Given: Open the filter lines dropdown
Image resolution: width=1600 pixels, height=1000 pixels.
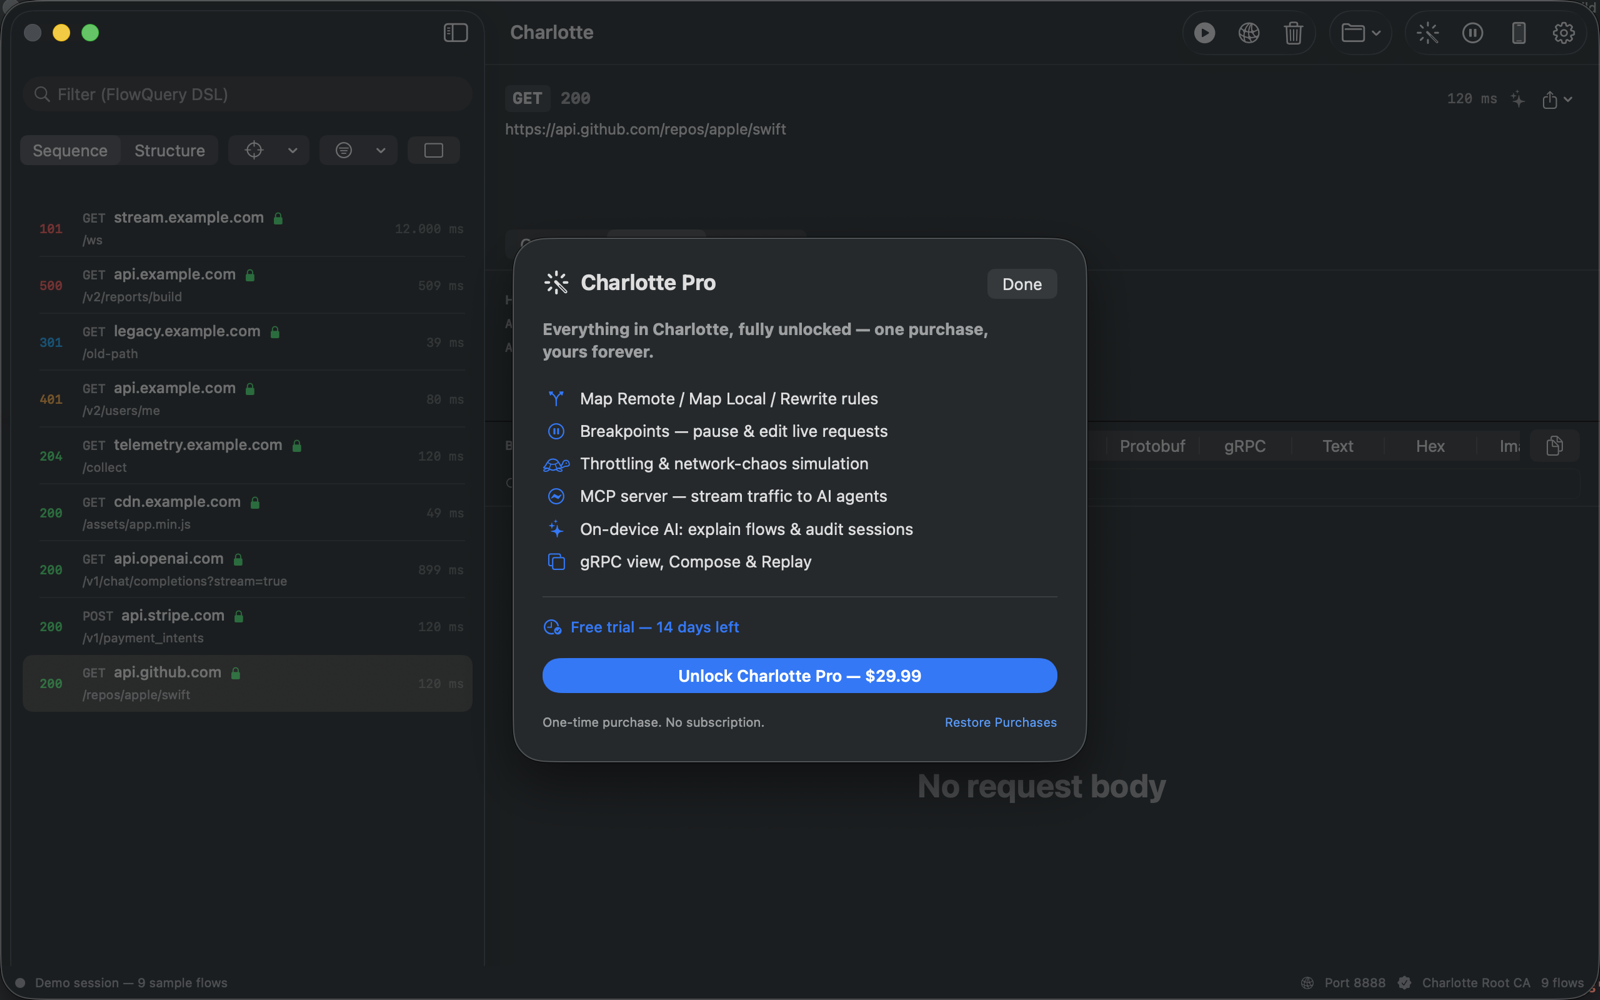Looking at the screenshot, I should click(359, 150).
